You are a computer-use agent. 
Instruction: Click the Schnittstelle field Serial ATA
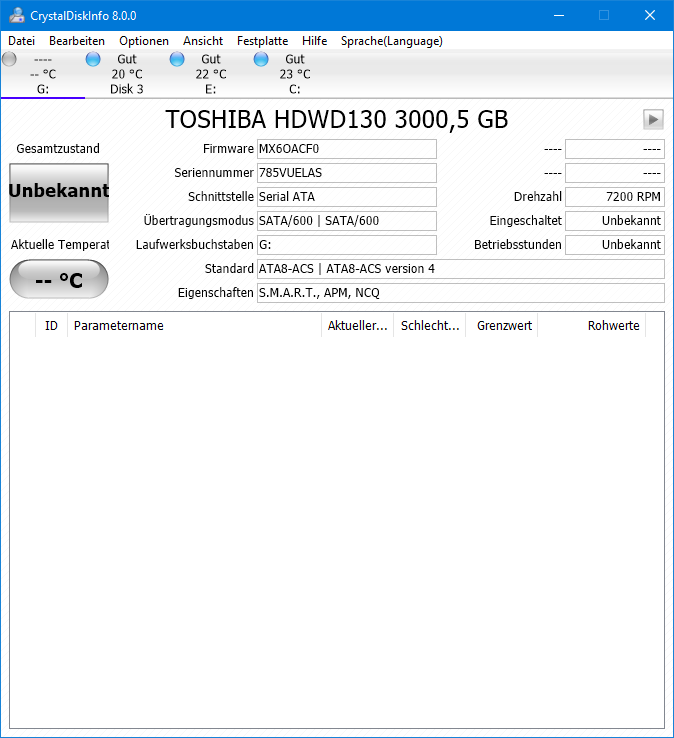pos(346,197)
